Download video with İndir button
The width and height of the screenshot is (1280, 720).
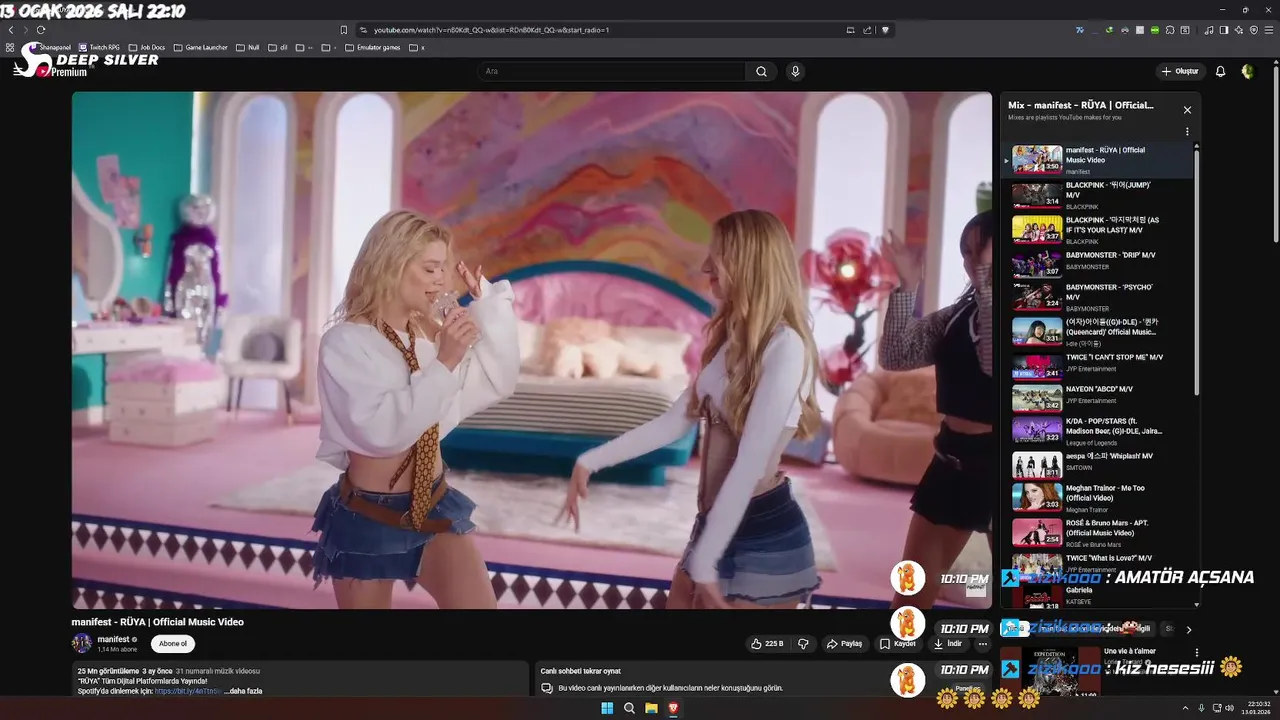(x=948, y=644)
